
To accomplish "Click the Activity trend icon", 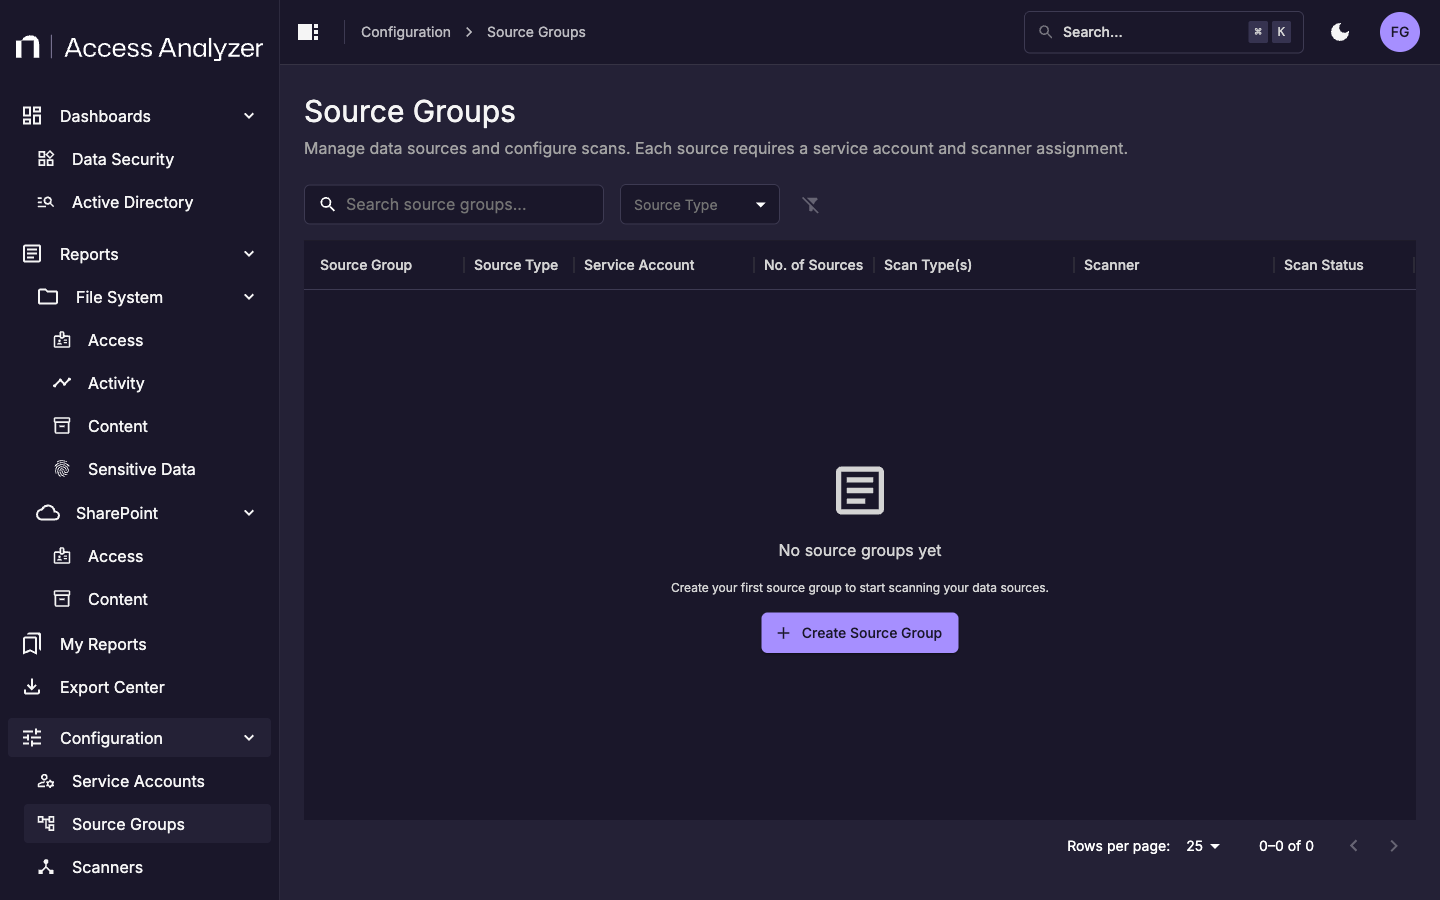I will point(61,383).
